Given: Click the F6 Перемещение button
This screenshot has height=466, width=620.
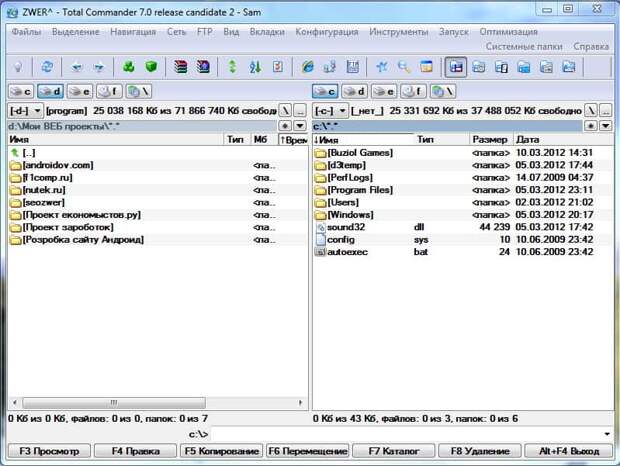Looking at the screenshot, I should tap(308, 451).
